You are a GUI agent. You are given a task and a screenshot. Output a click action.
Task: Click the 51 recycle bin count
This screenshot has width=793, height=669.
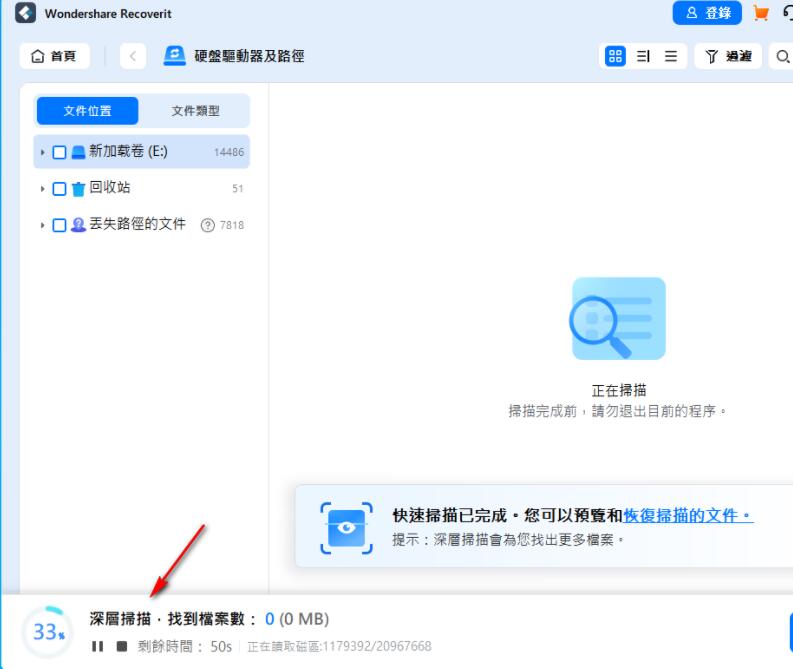pyautogui.click(x=238, y=189)
